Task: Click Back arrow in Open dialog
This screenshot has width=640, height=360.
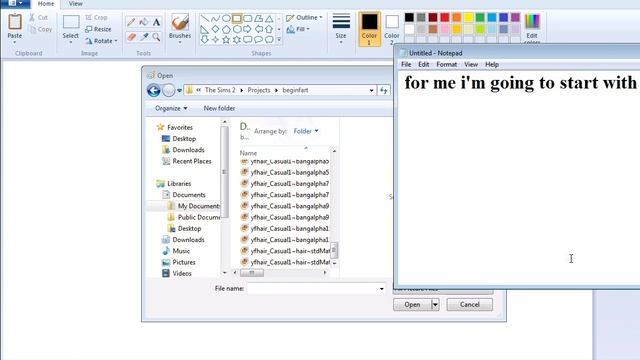Action: tap(154, 90)
